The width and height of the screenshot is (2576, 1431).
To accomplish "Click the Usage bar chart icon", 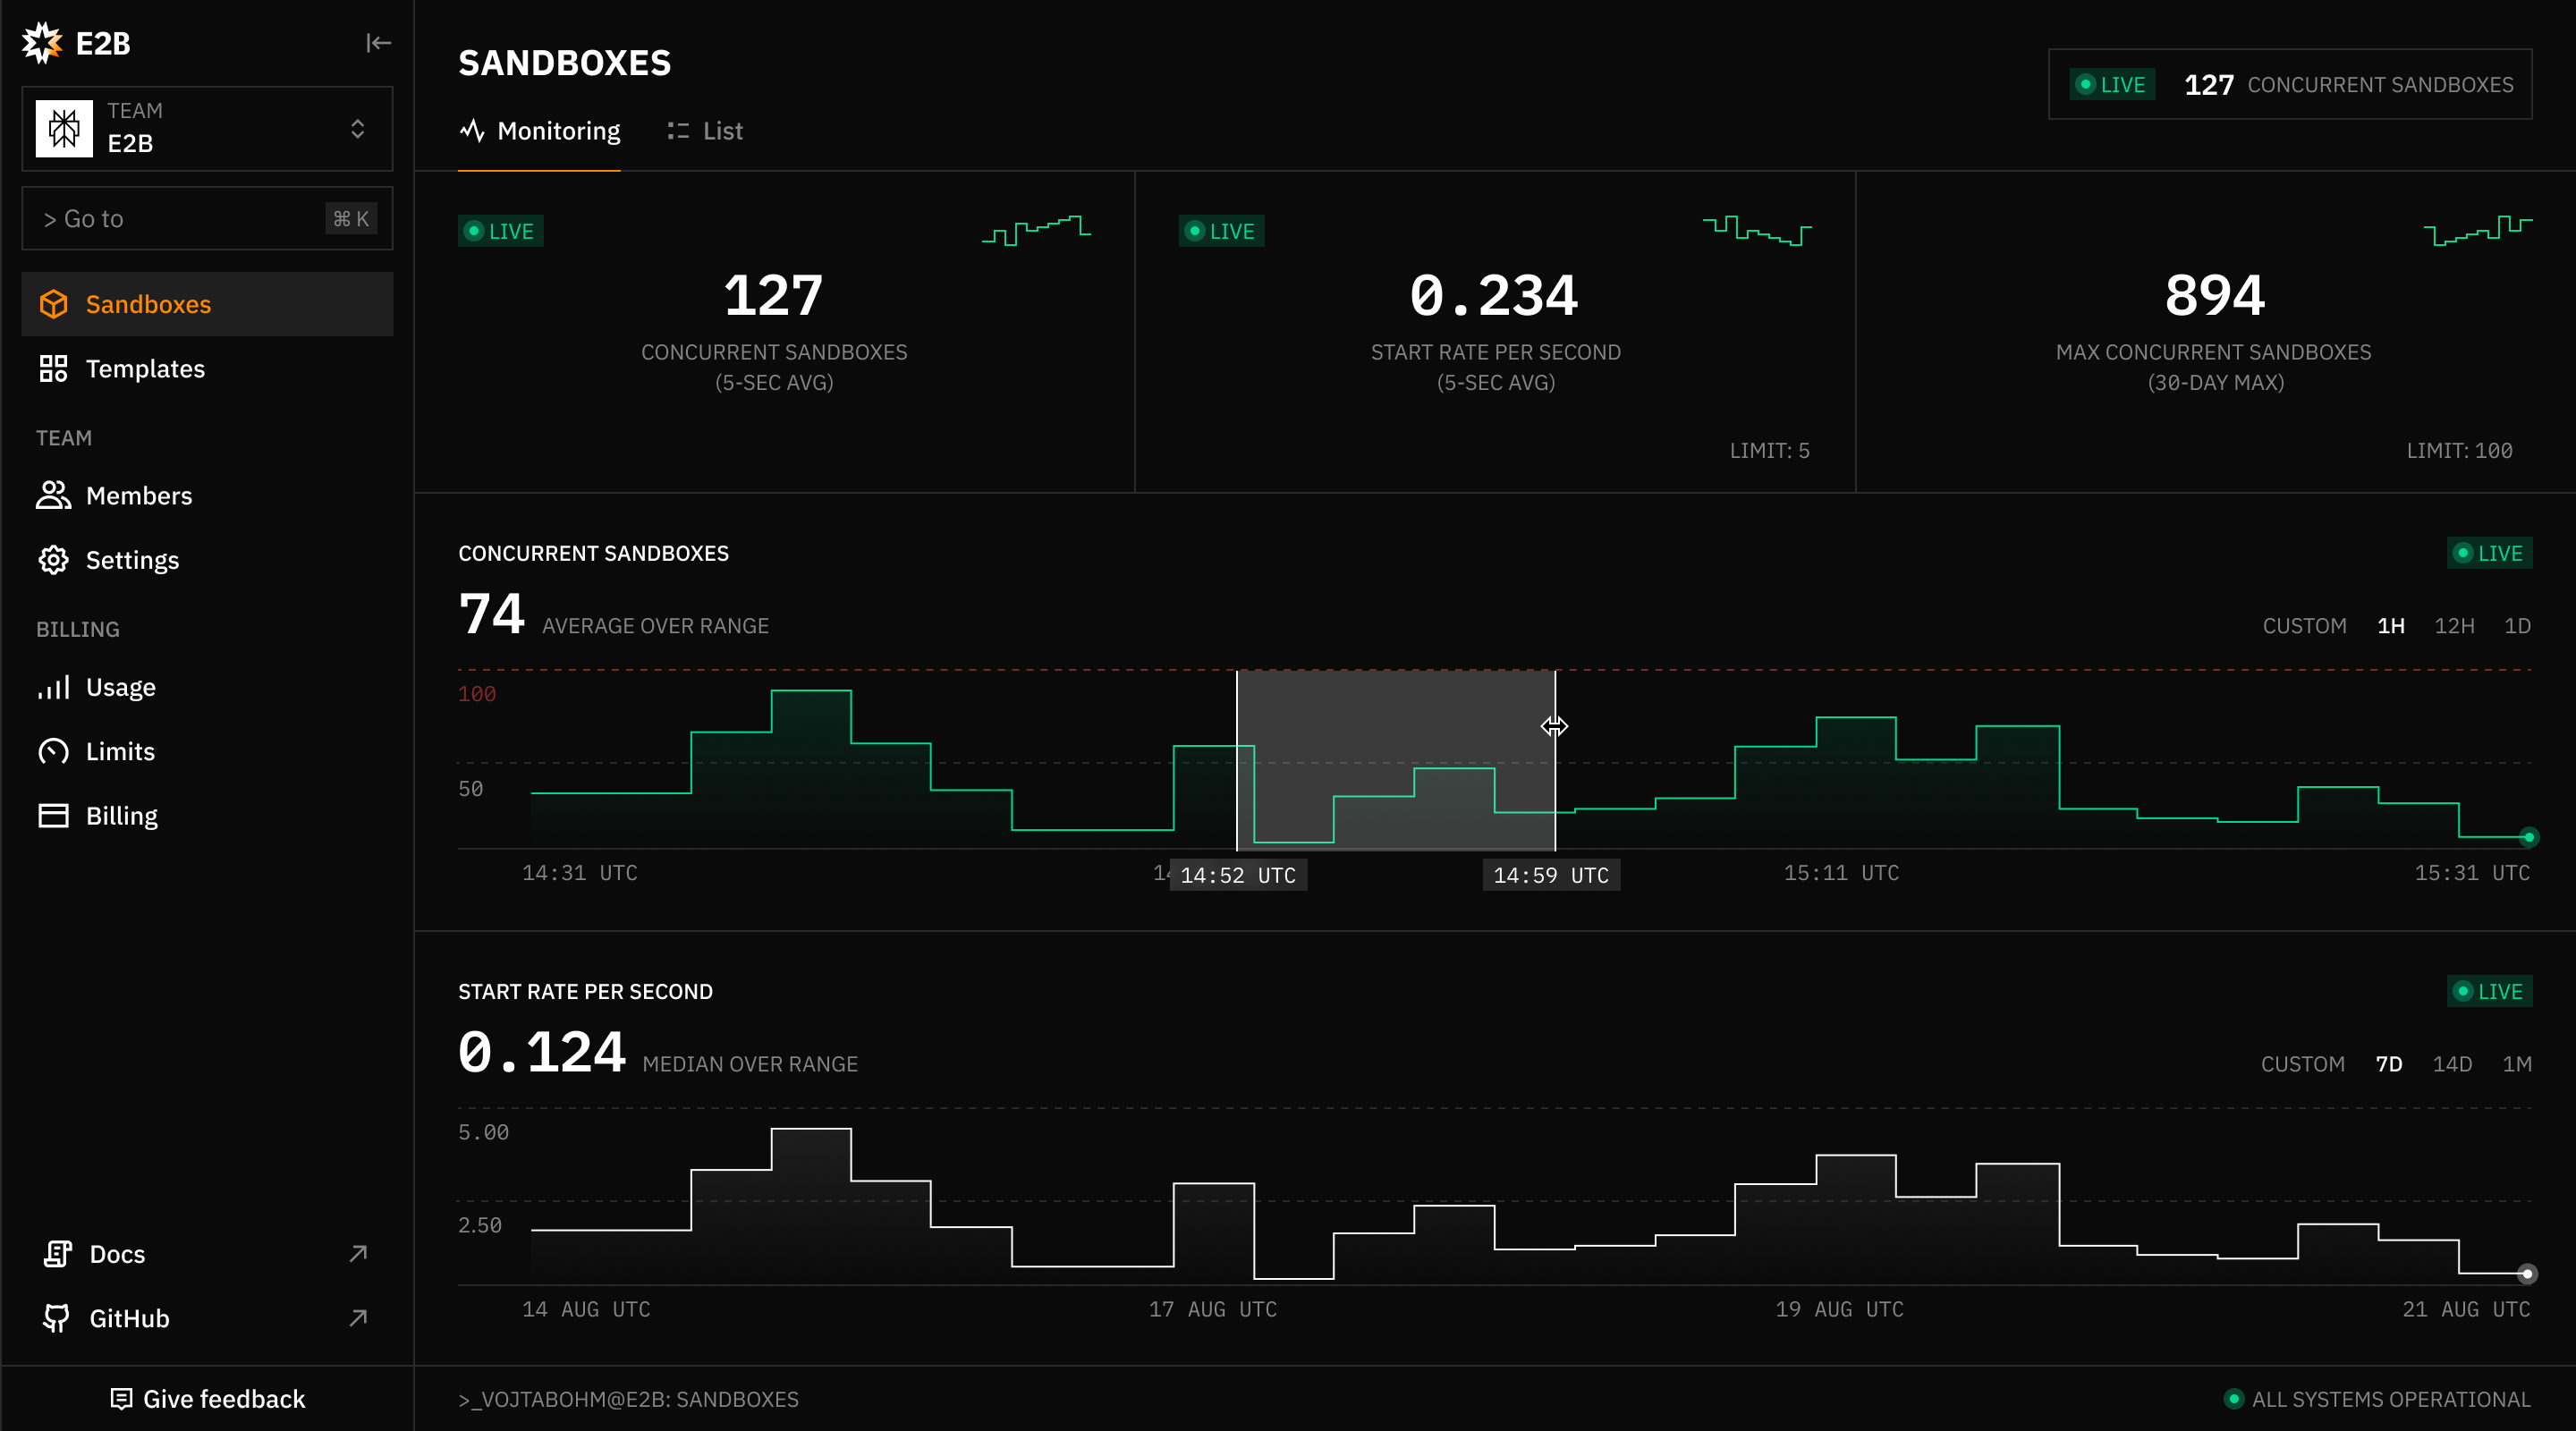I will pyautogui.click(x=54, y=687).
